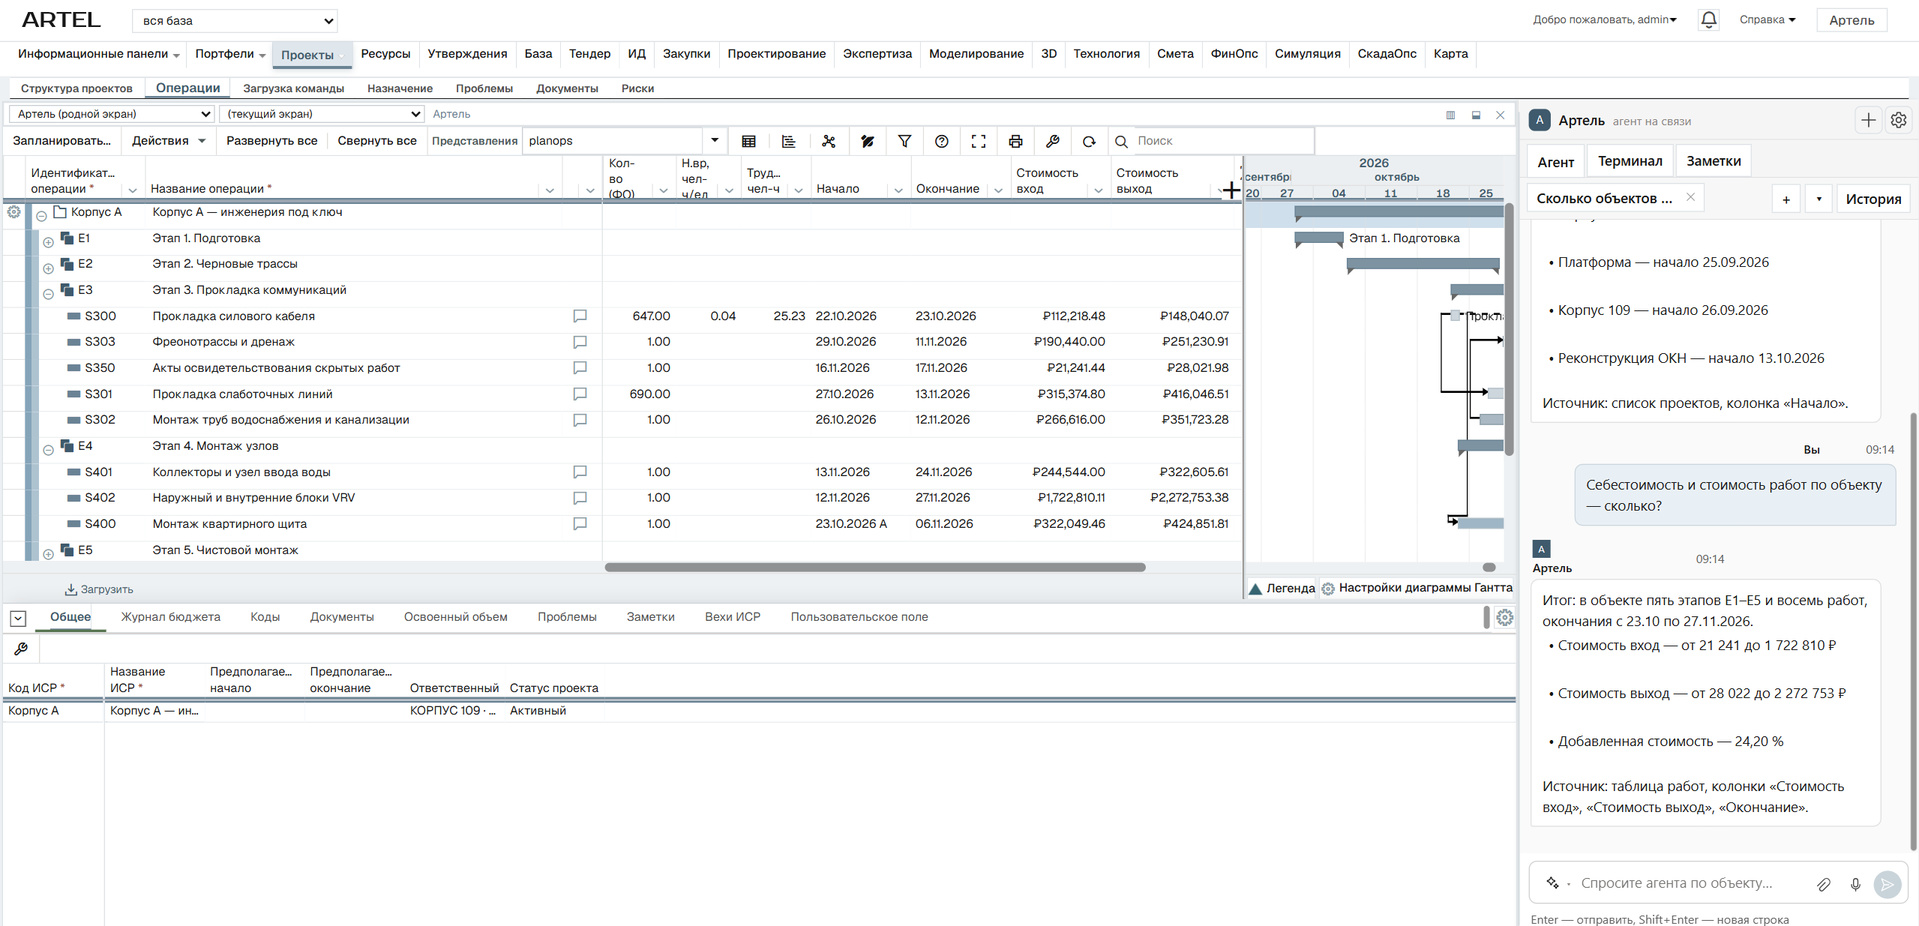Expand stage E5 tree node
1919x926 pixels.
click(x=48, y=554)
